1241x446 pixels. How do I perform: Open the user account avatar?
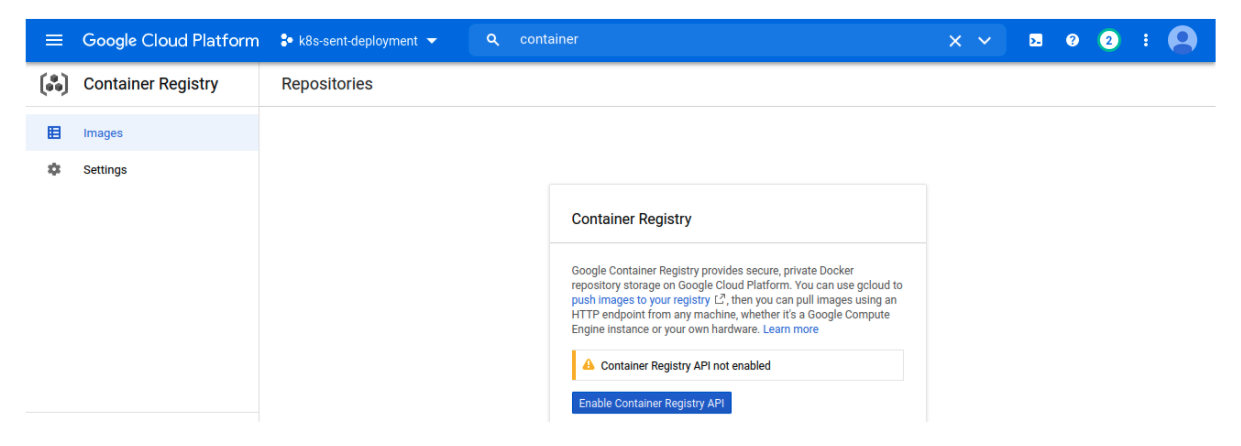pyautogui.click(x=1182, y=40)
